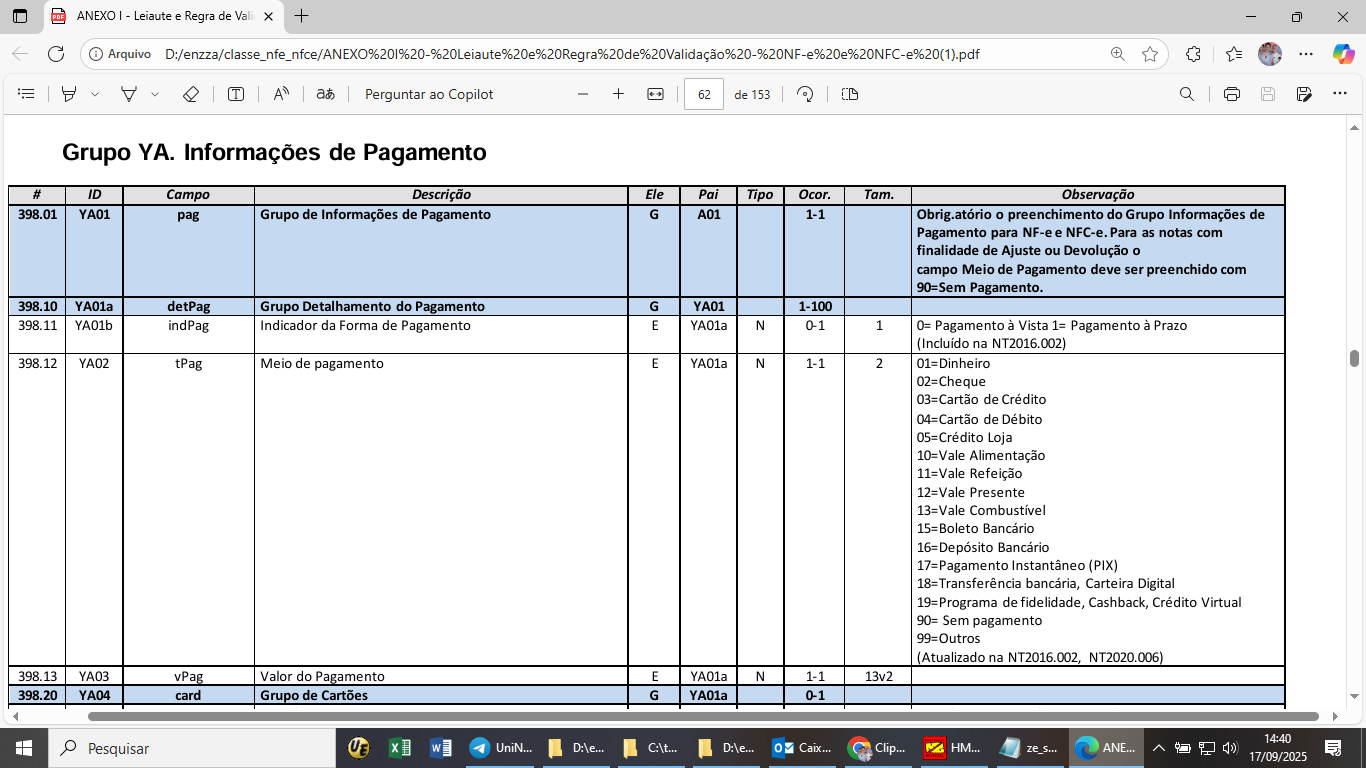
Task: Open the PDF table of contents panel
Action: pos(27,94)
